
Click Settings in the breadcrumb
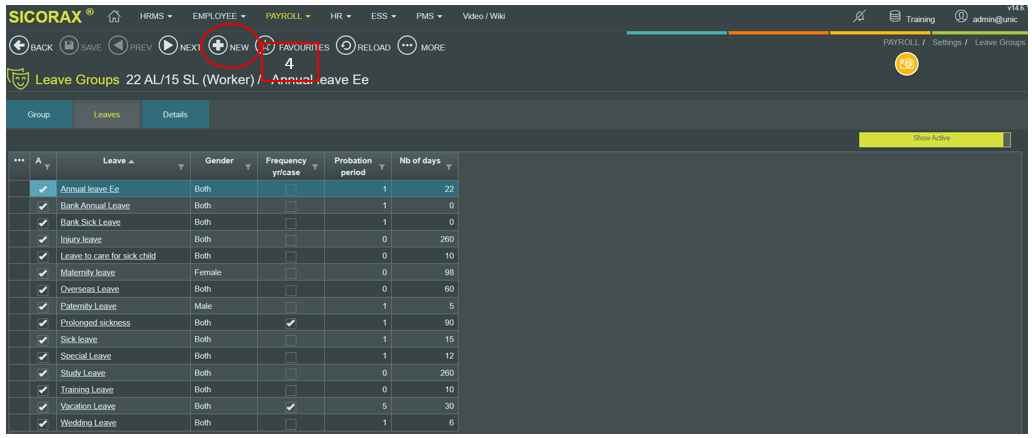pyautogui.click(x=947, y=42)
